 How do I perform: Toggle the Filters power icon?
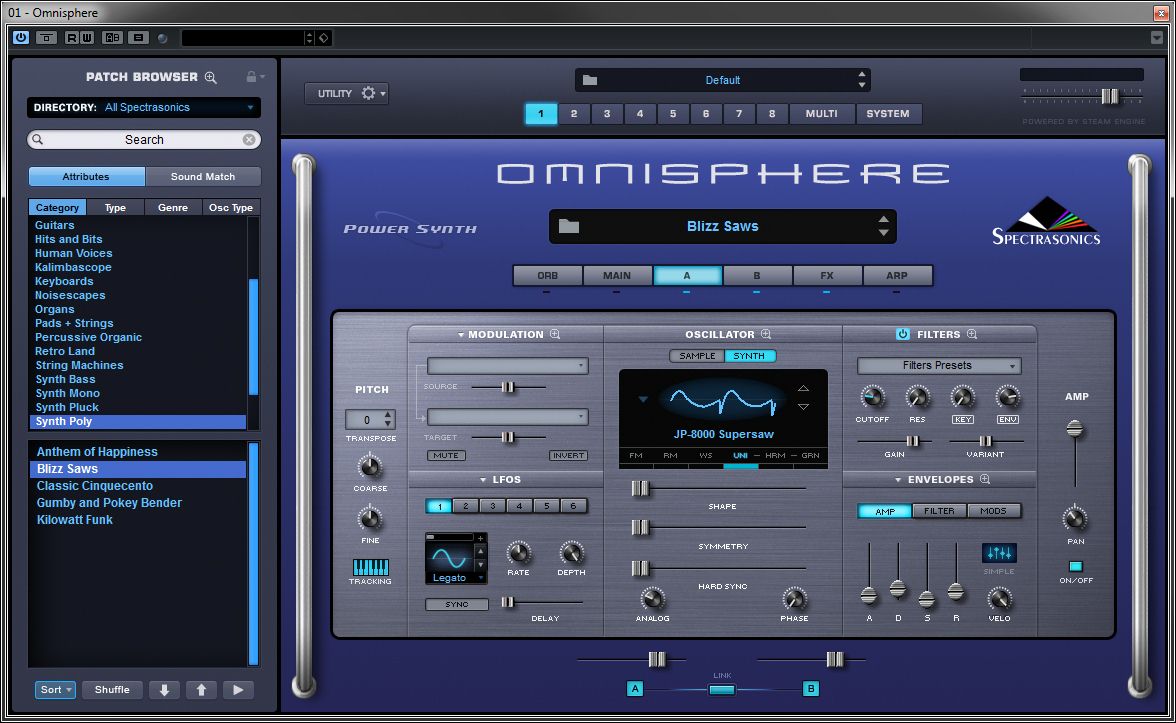pyautogui.click(x=903, y=334)
